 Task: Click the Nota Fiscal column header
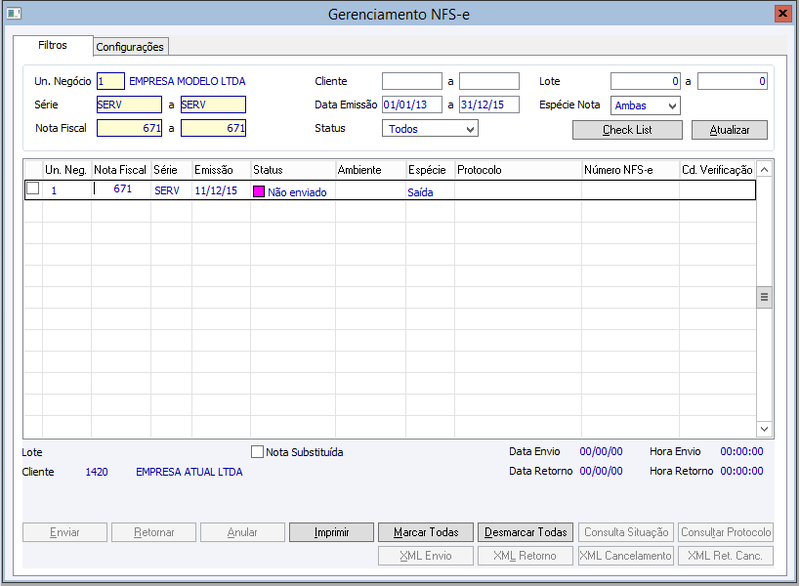121,170
